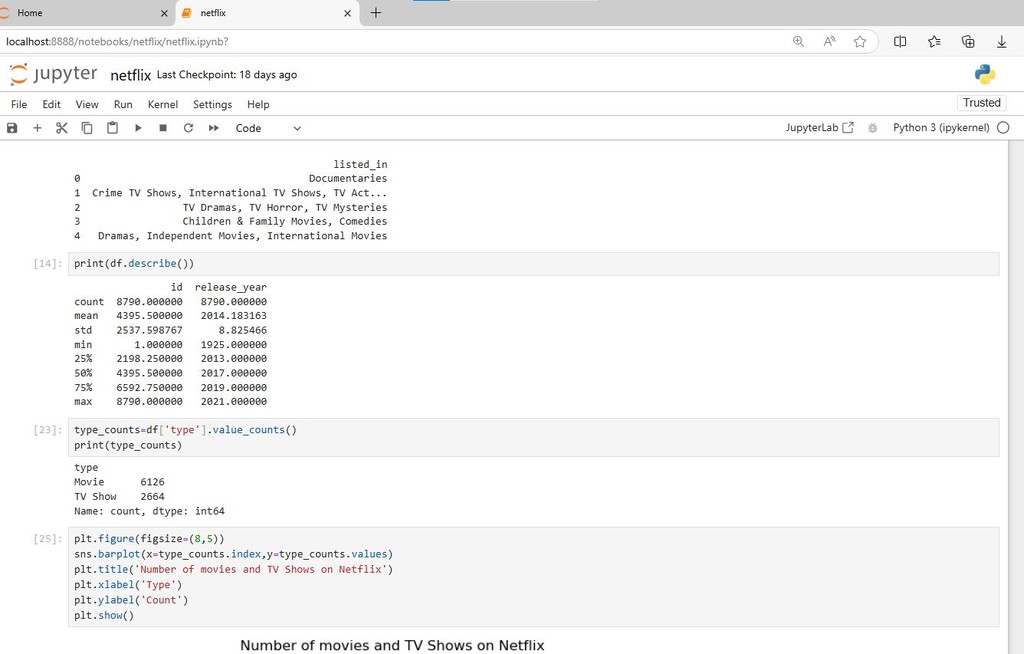This screenshot has width=1024, height=654.
Task: Click the Python logo icon
Action: tap(984, 74)
